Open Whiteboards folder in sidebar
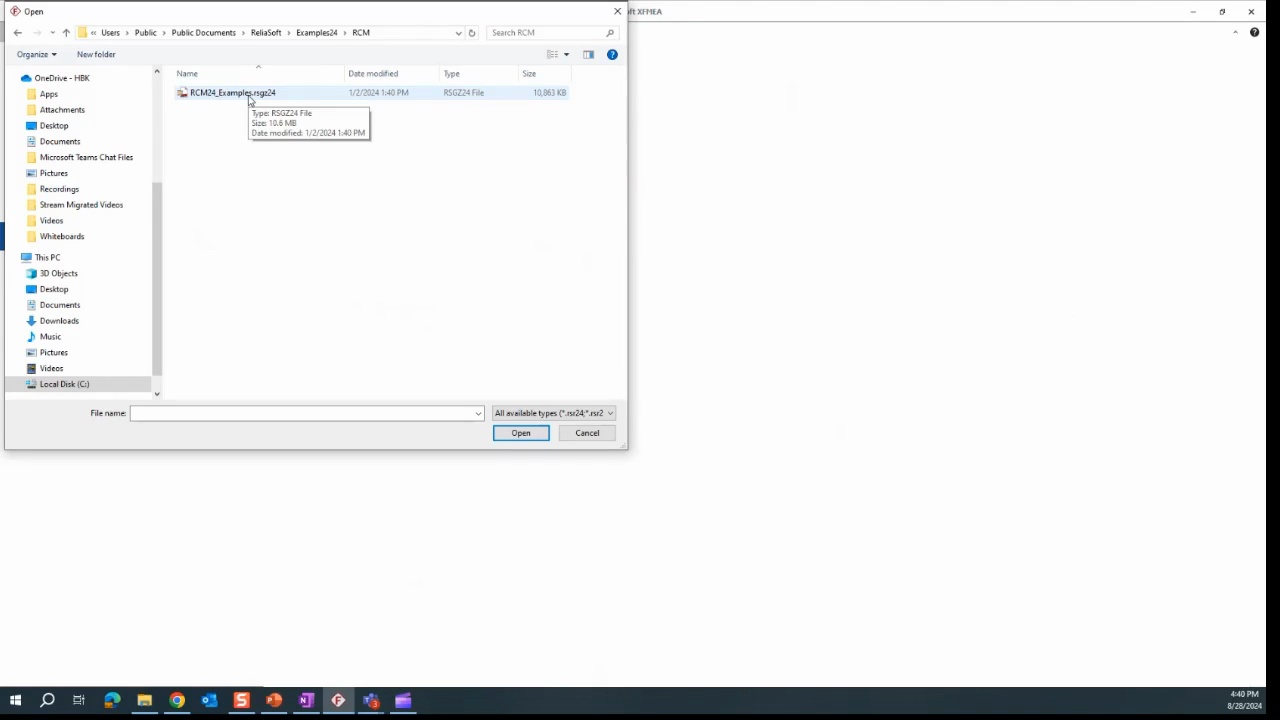The height and width of the screenshot is (720, 1280). [62, 237]
